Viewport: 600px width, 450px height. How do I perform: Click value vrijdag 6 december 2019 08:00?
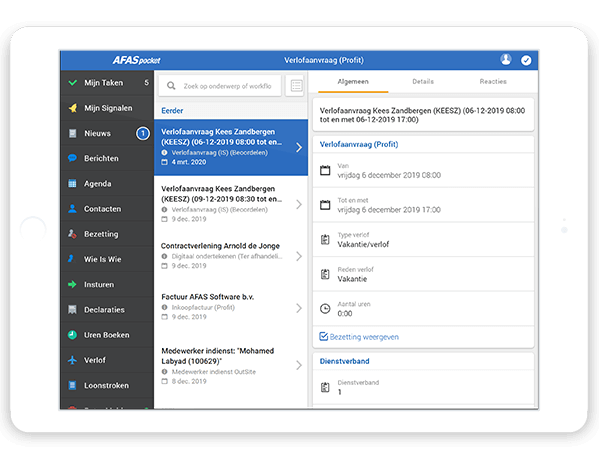[x=389, y=175]
